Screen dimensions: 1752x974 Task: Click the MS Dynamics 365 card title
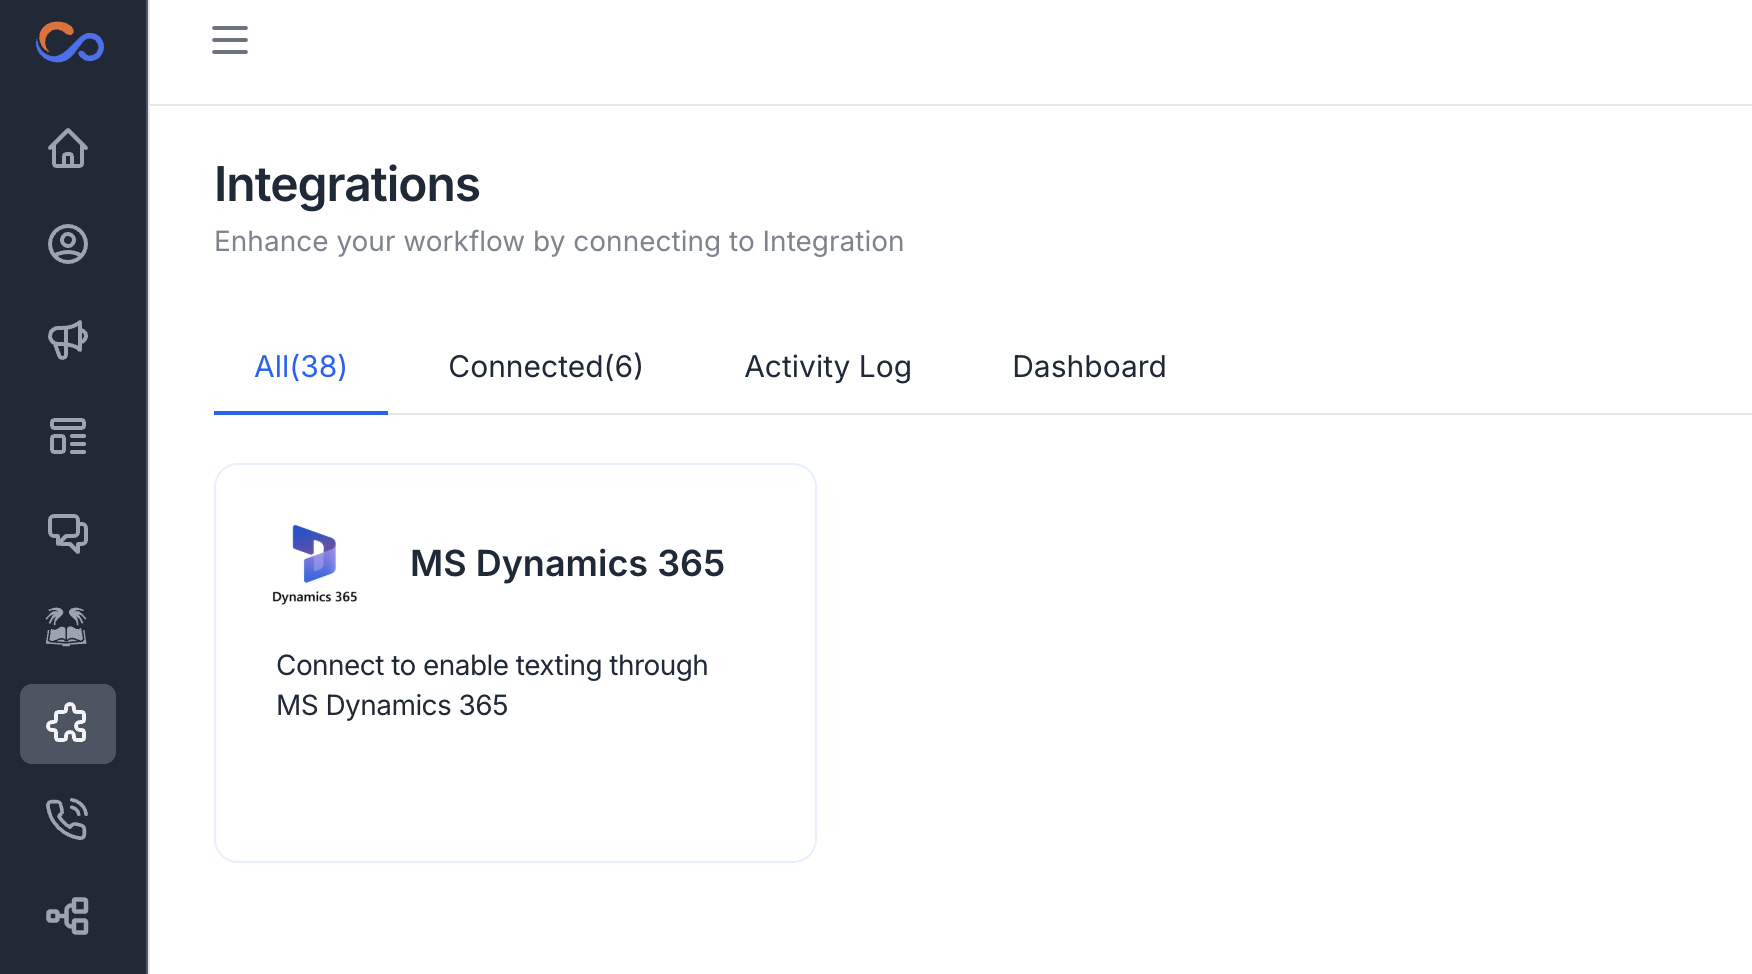pyautogui.click(x=567, y=564)
